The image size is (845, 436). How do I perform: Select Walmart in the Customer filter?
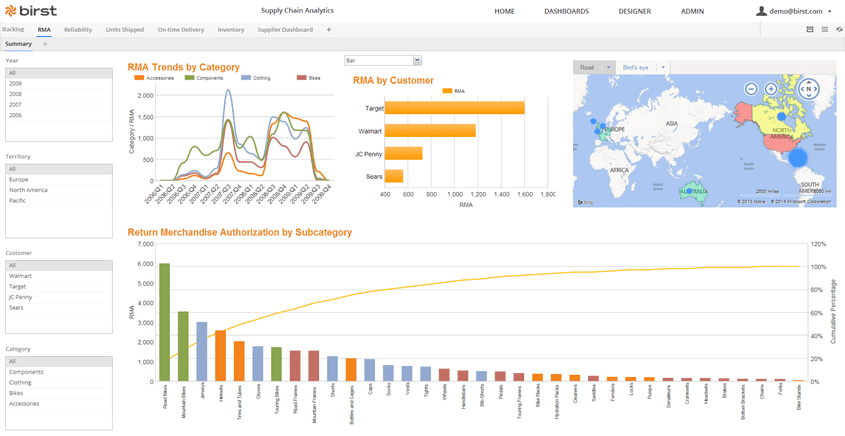[59, 276]
